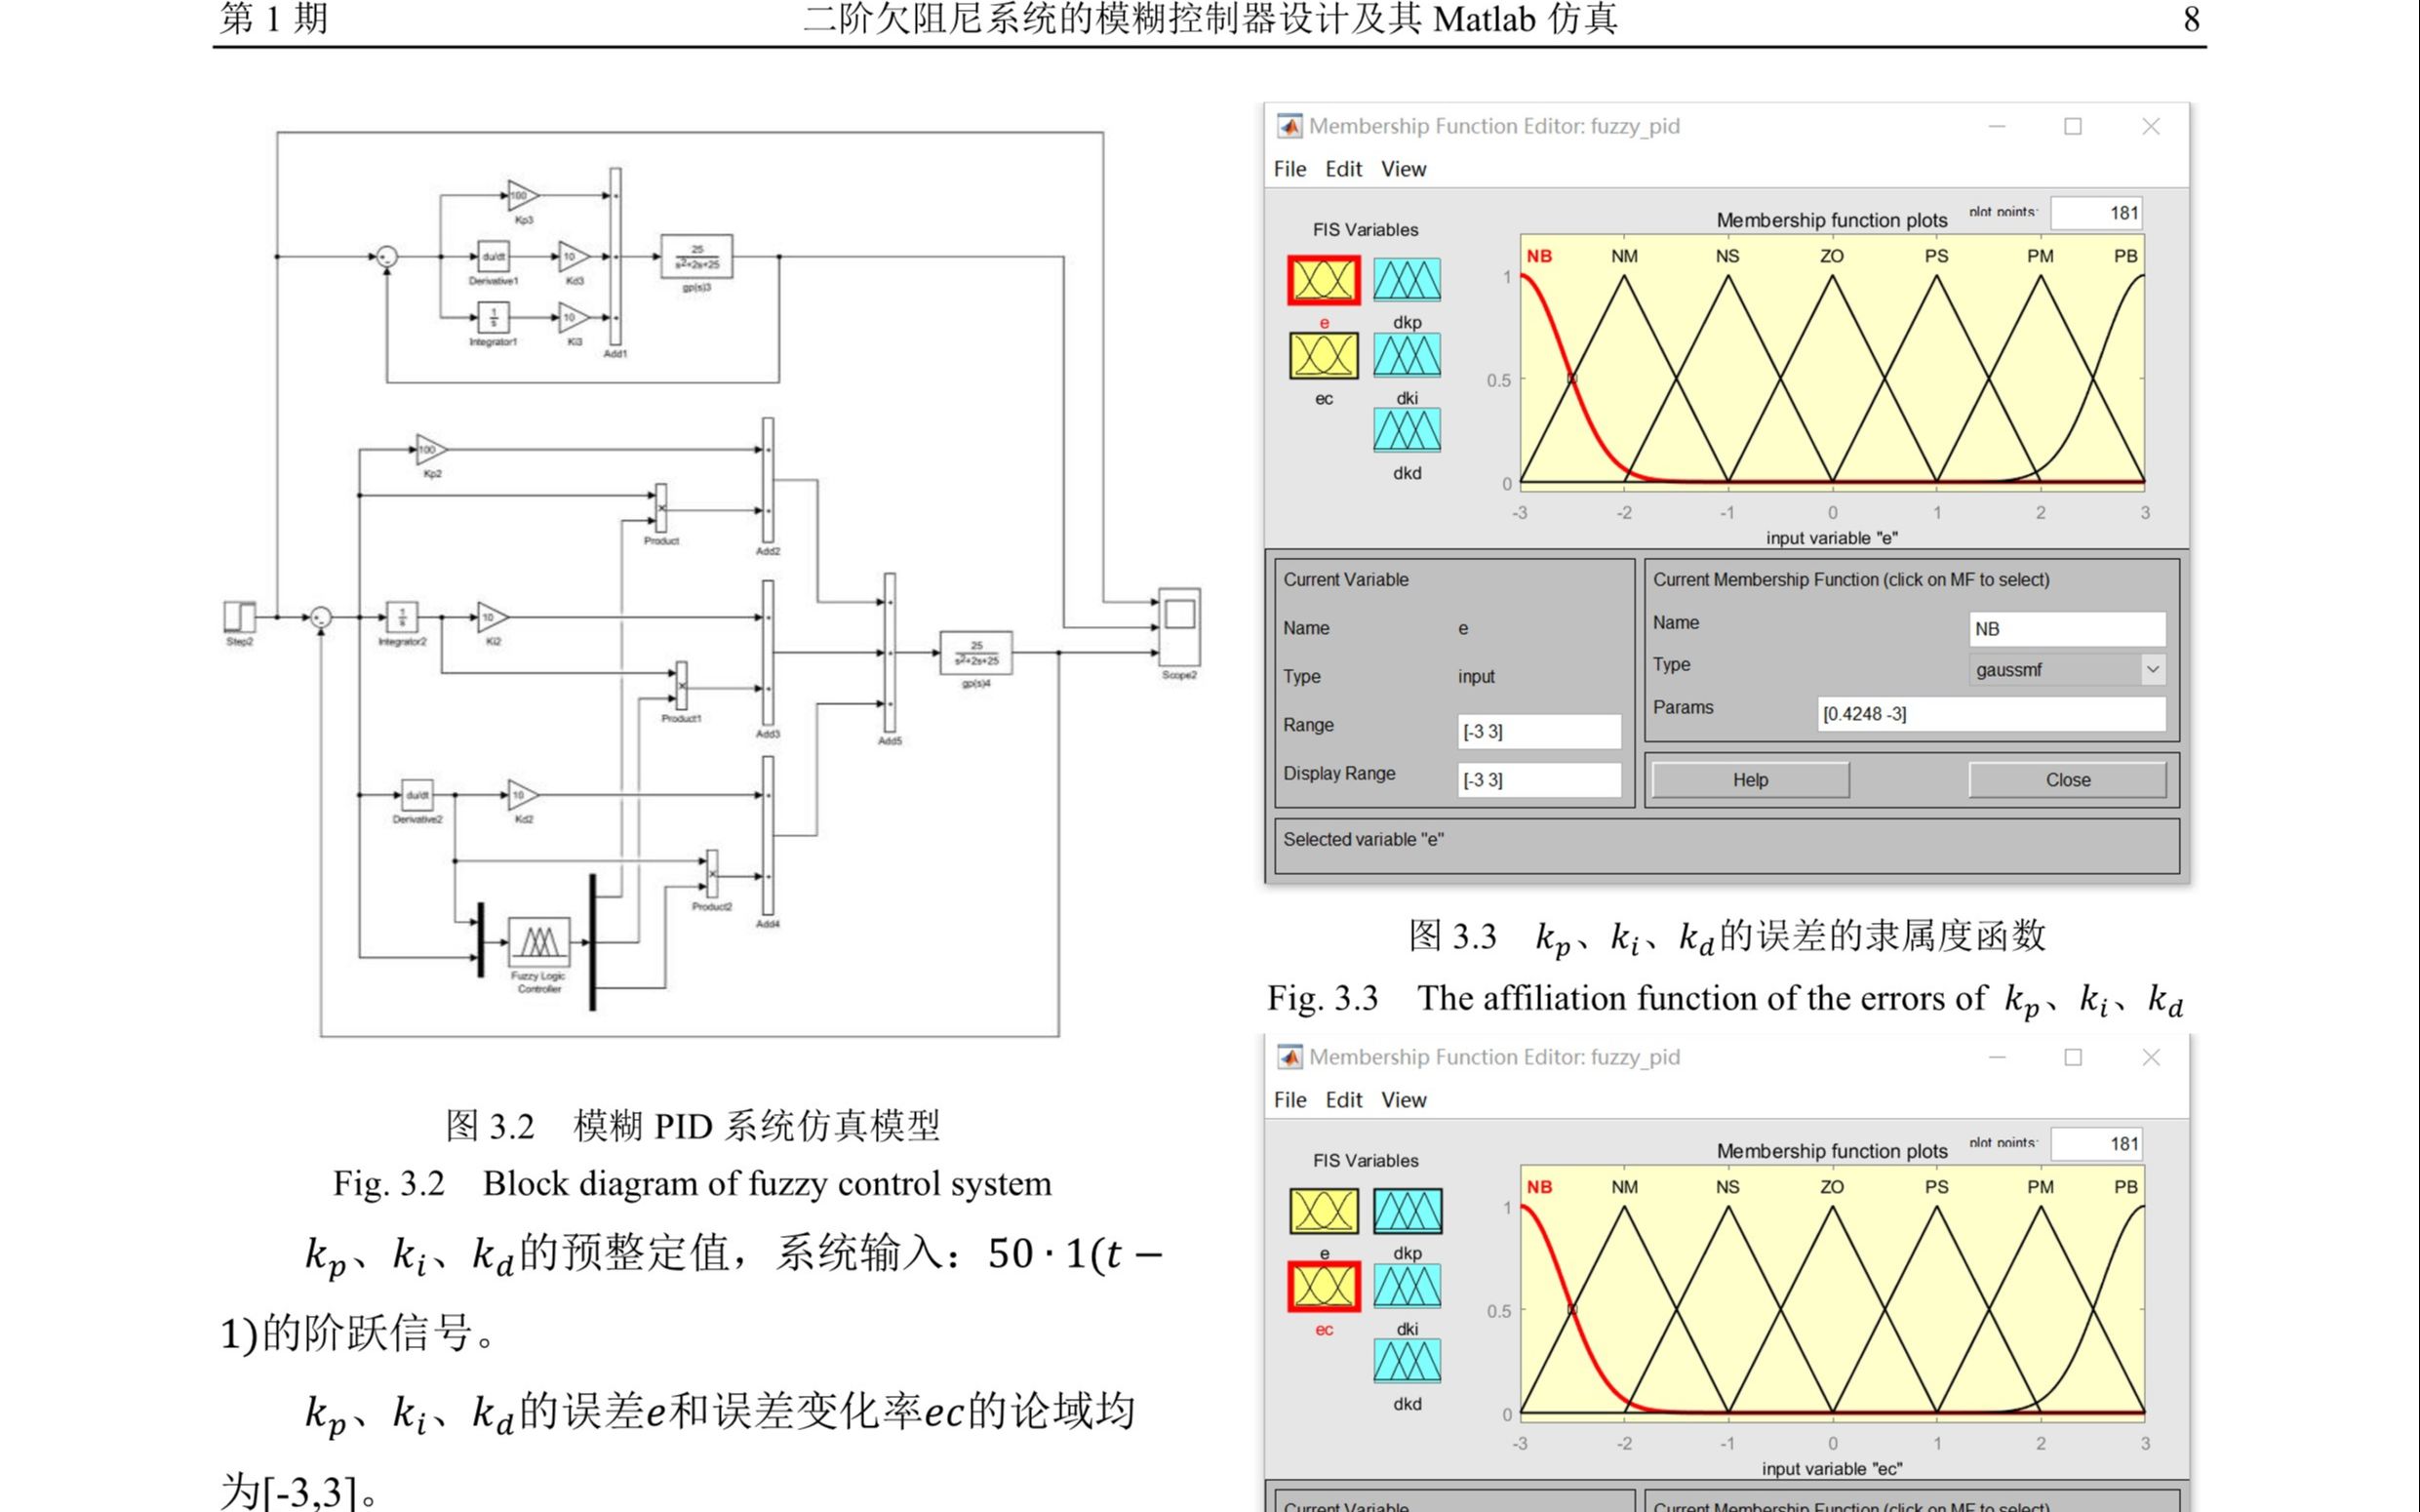This screenshot has width=2420, height=1512.
Task: Open the Edit menu in lower editor
Action: 1343,1100
